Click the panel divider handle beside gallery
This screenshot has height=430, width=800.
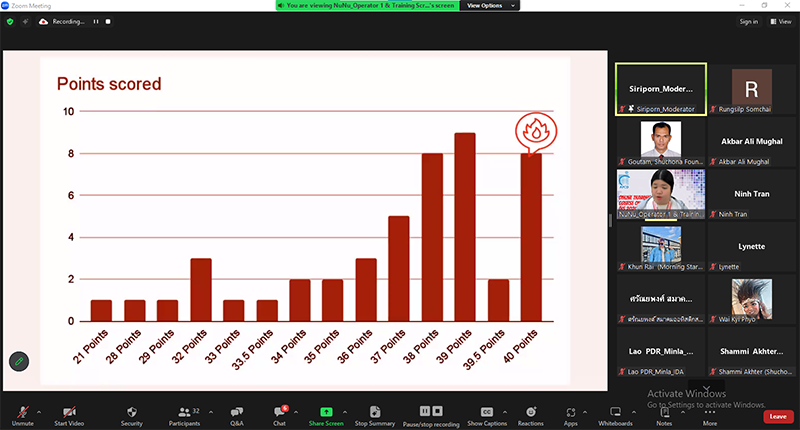coord(611,220)
